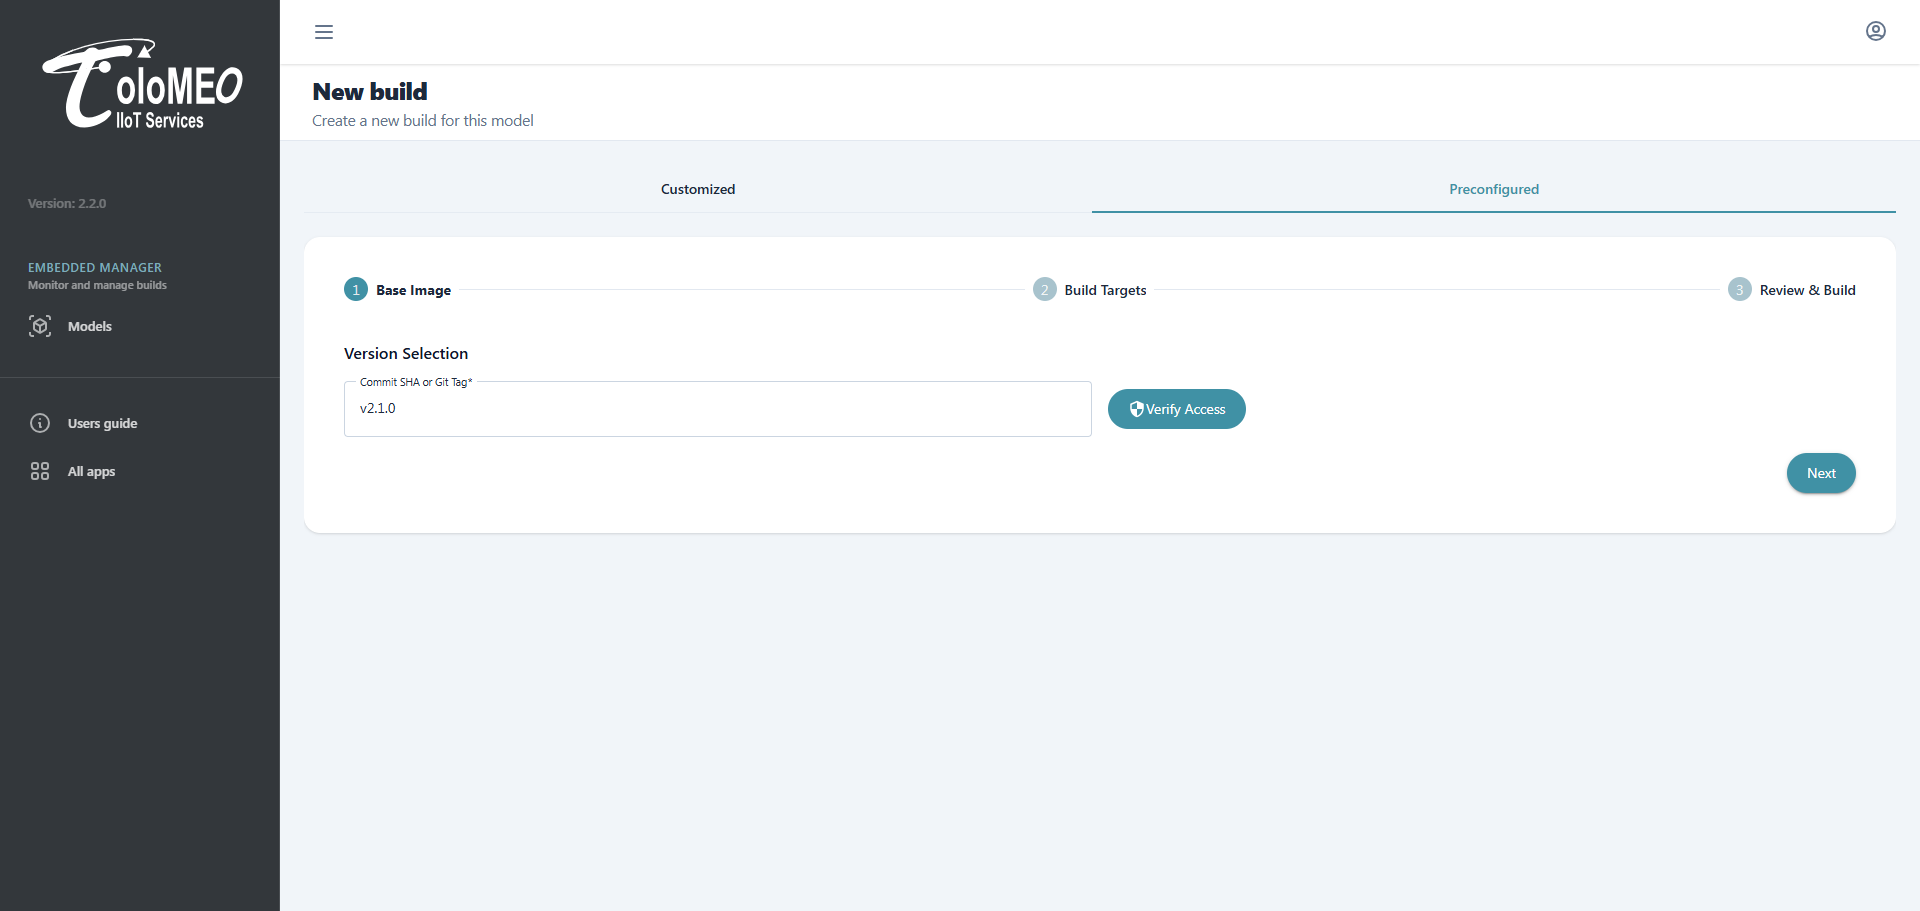This screenshot has height=911, width=1920.
Task: Switch to the Preconfigured tab
Action: pos(1493,189)
